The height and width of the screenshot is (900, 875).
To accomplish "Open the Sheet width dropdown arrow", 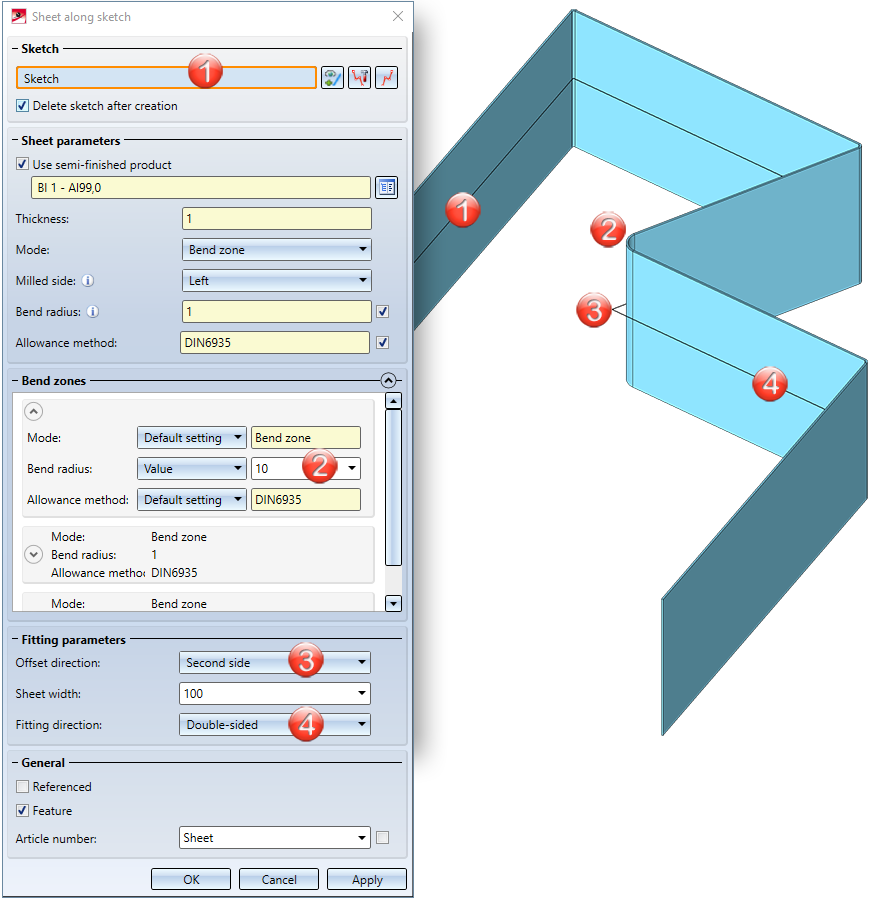I will click(362, 693).
